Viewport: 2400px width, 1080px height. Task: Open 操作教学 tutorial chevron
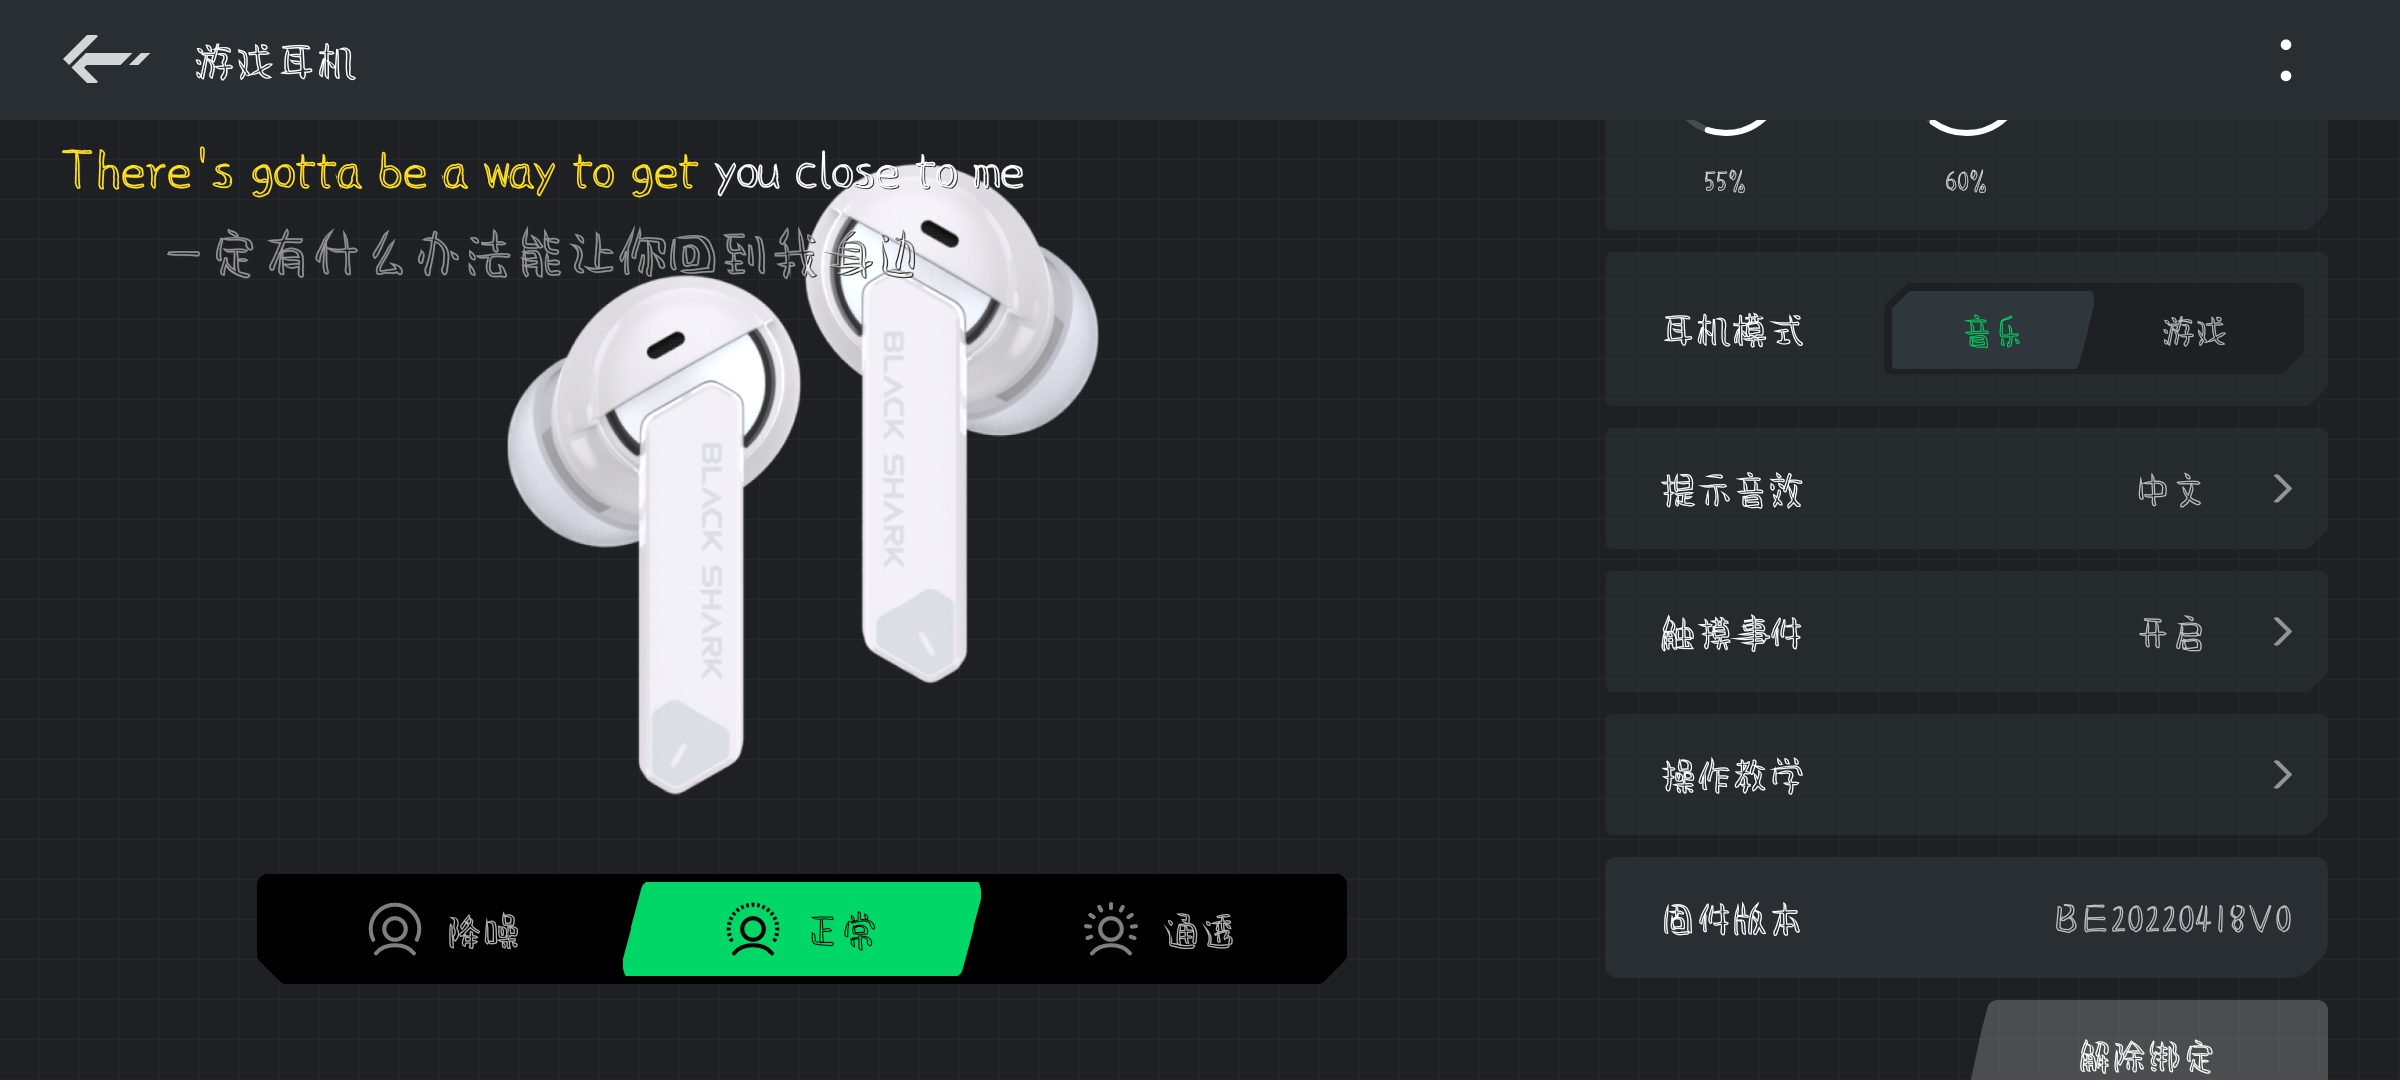point(2282,775)
